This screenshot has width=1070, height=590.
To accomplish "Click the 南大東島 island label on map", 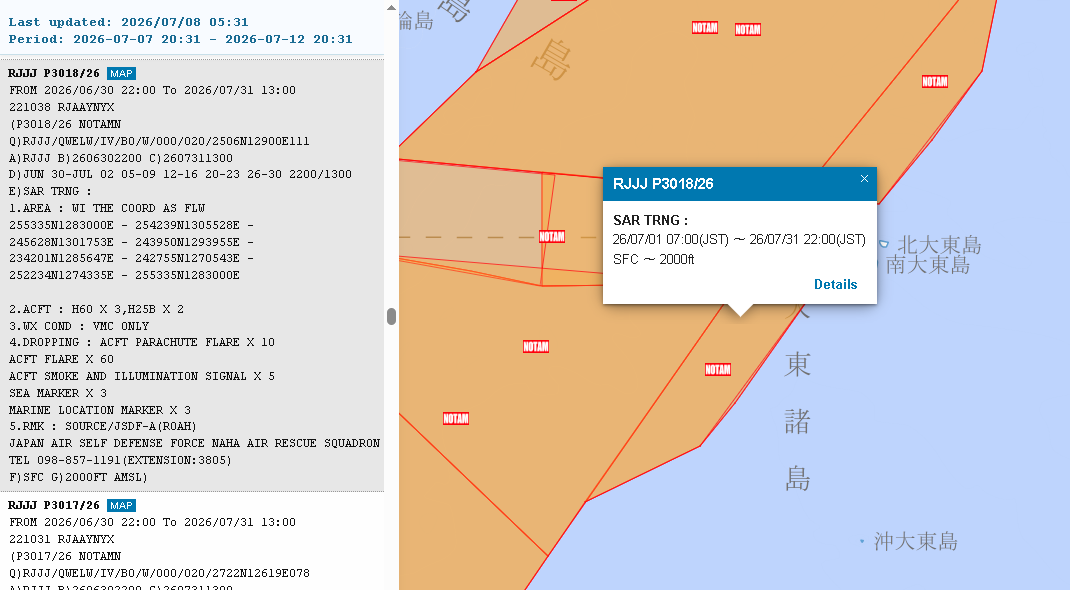I will tap(928, 265).
